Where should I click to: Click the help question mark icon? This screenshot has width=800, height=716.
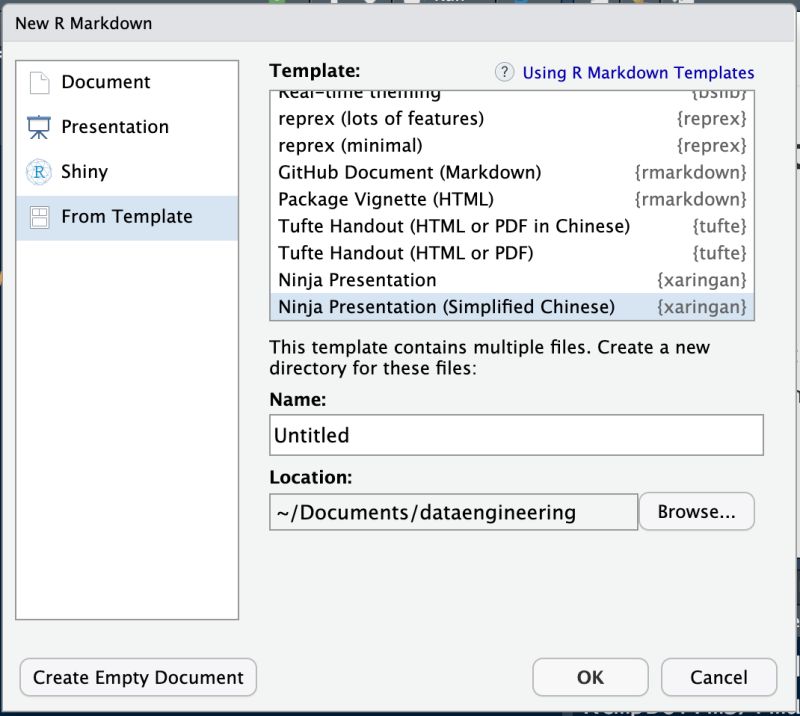tap(505, 72)
